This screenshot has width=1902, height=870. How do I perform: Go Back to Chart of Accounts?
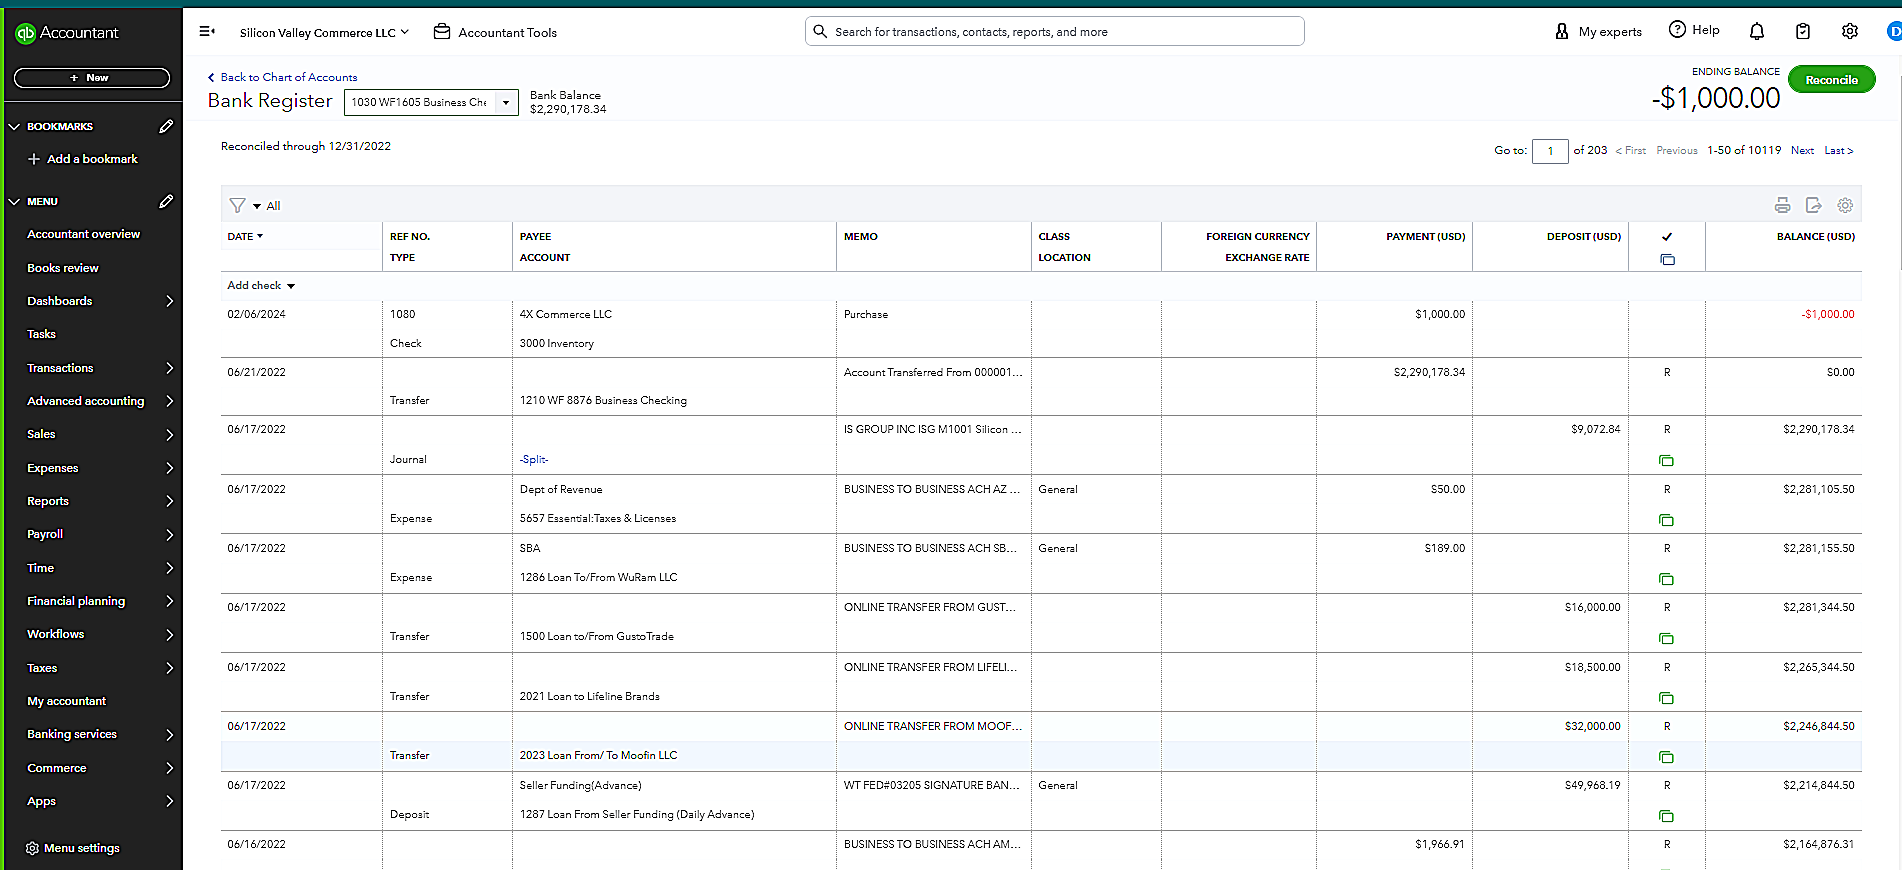coord(282,77)
